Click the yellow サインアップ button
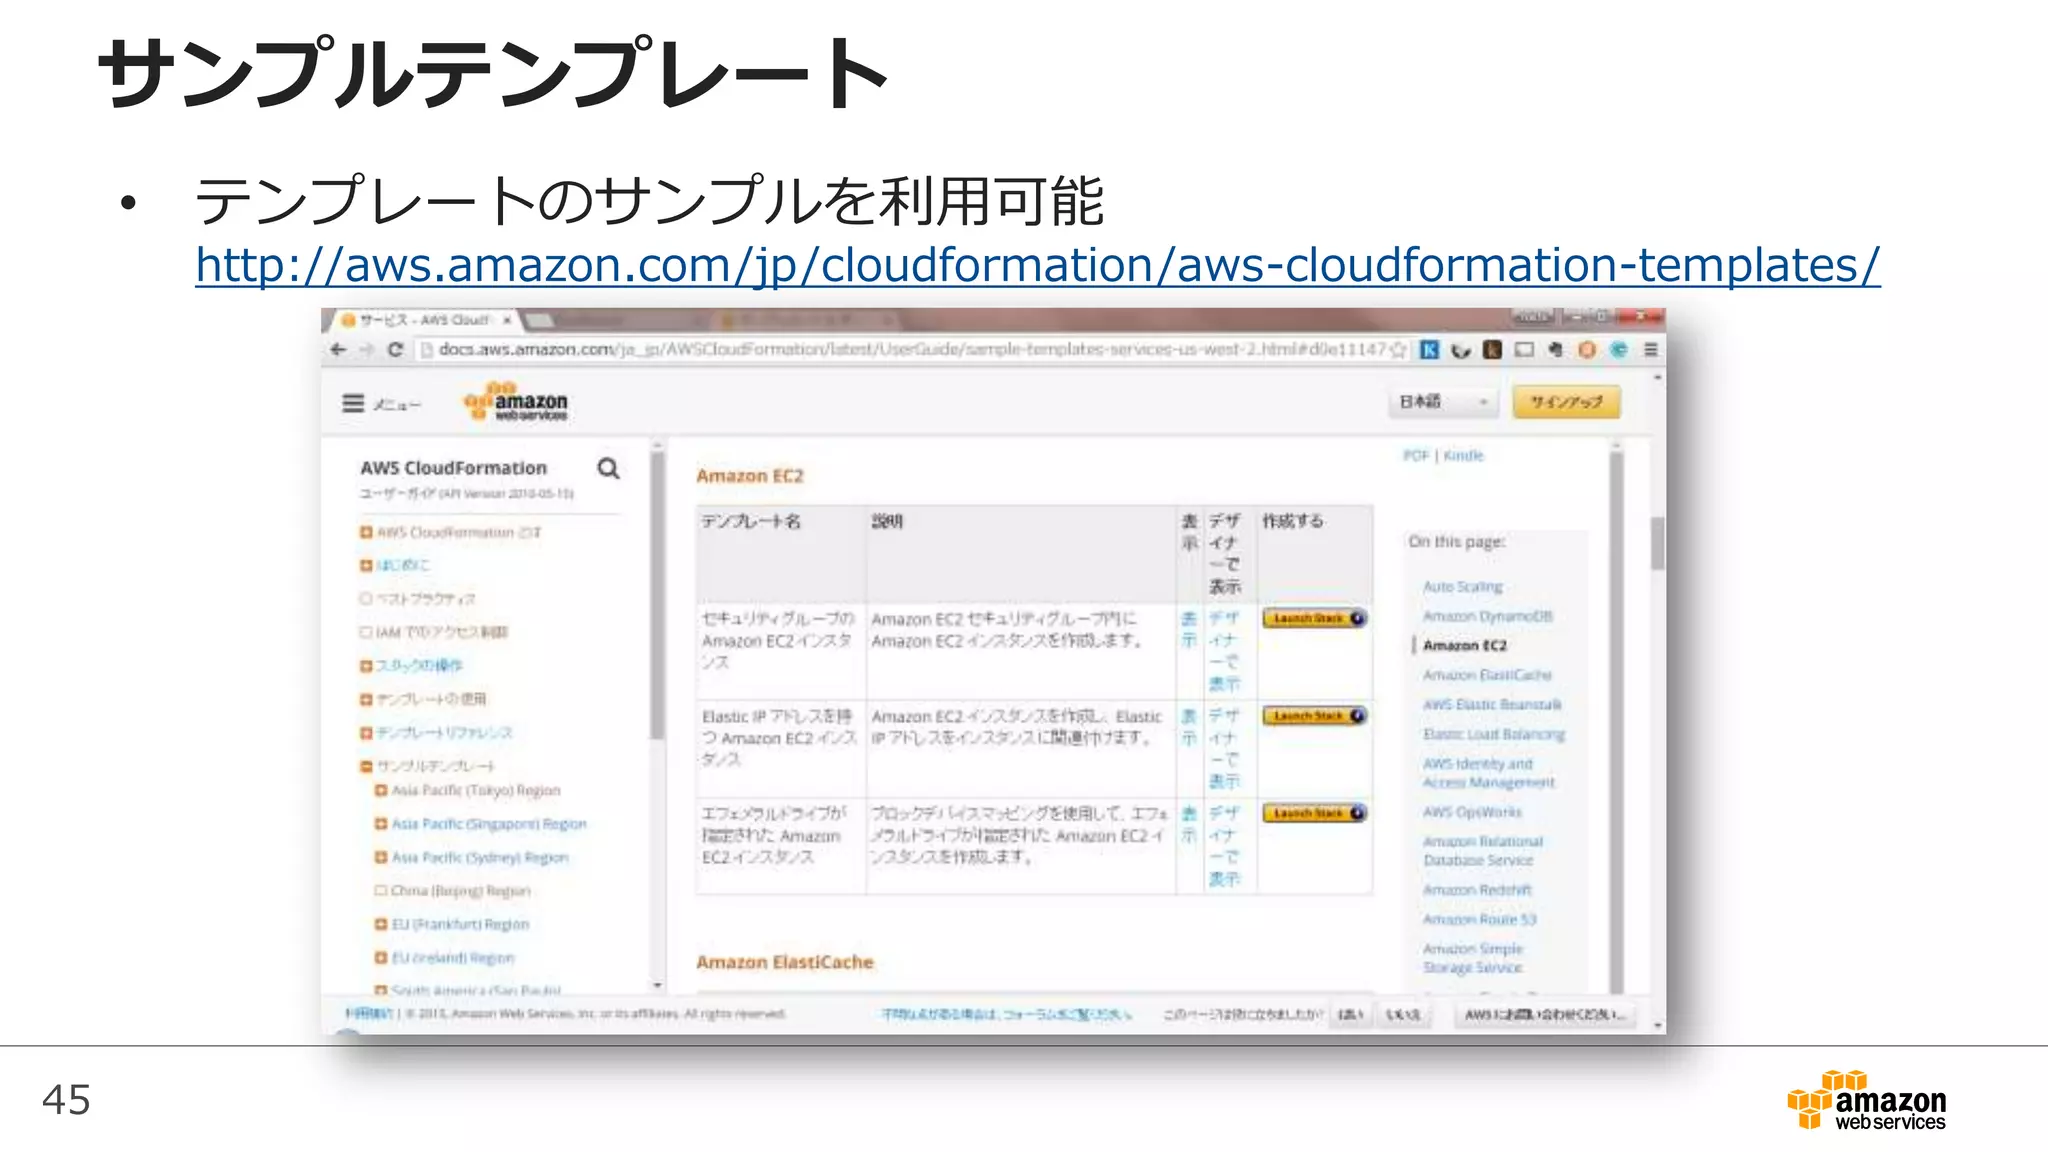The width and height of the screenshot is (2048, 1152). [x=1566, y=402]
